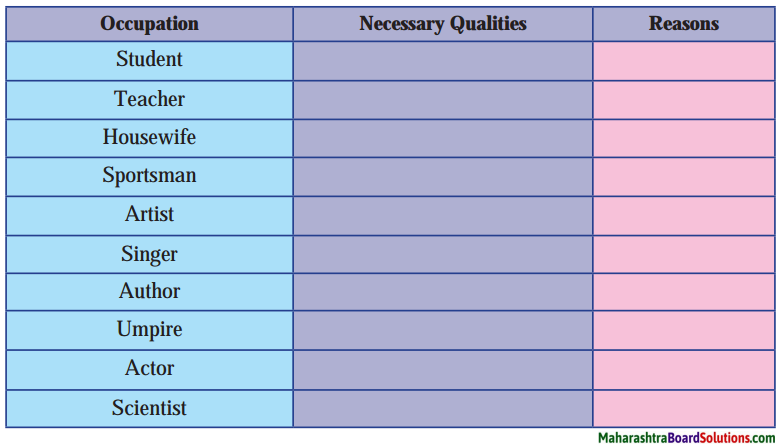Select the Housewife occupation cell
782x448 pixels.
click(149, 138)
